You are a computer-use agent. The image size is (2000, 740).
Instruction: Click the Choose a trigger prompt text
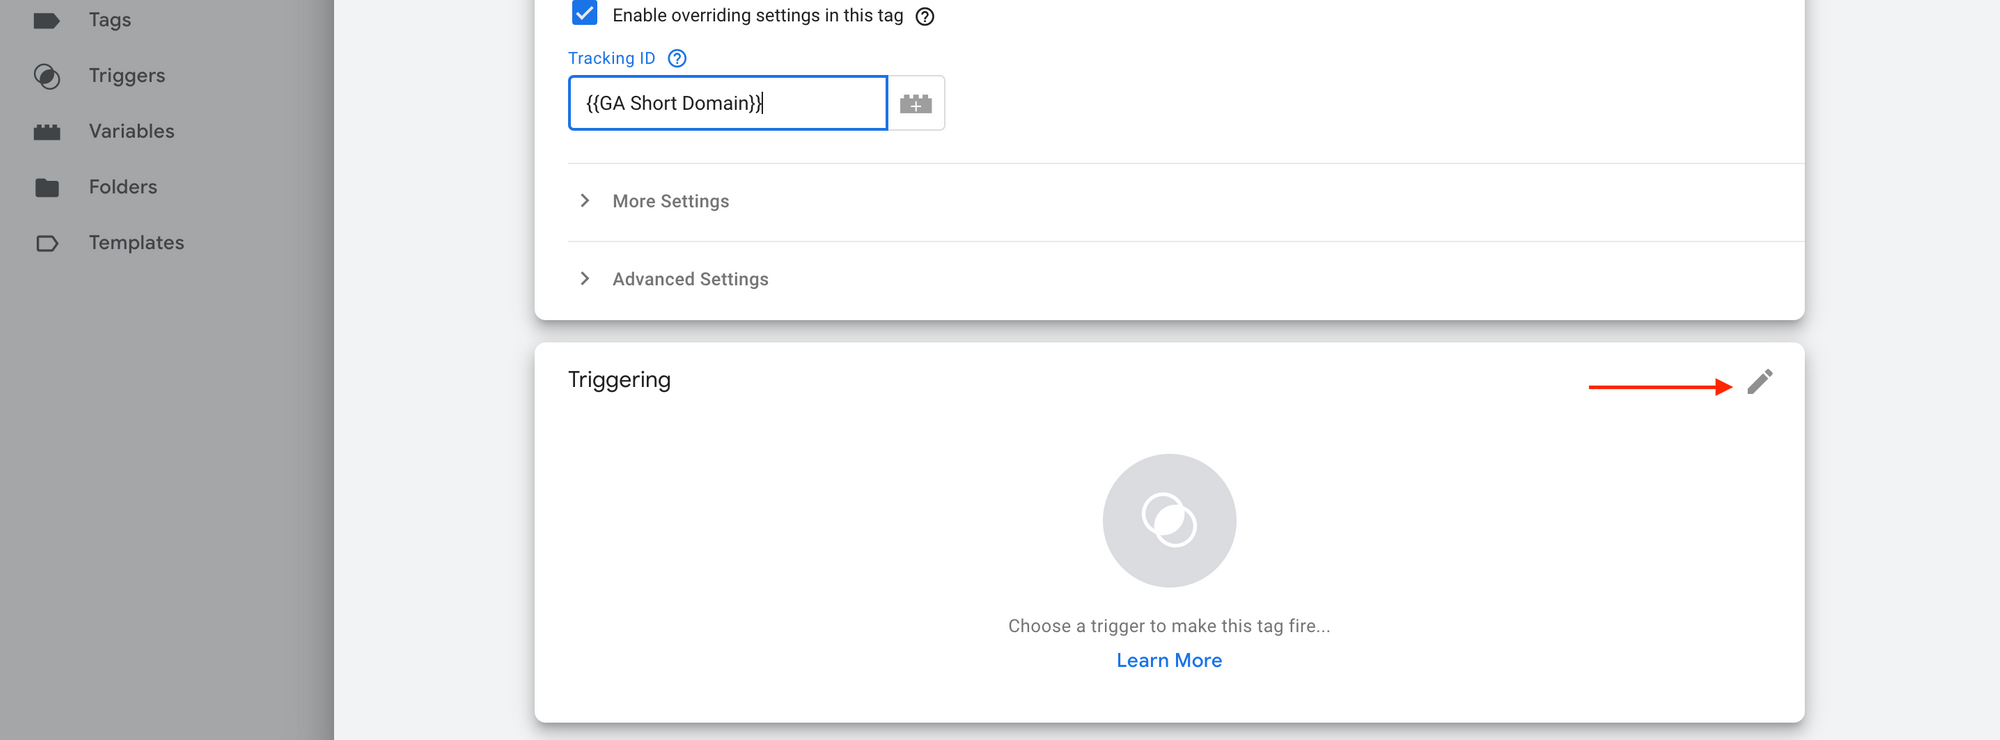pos(1169,626)
